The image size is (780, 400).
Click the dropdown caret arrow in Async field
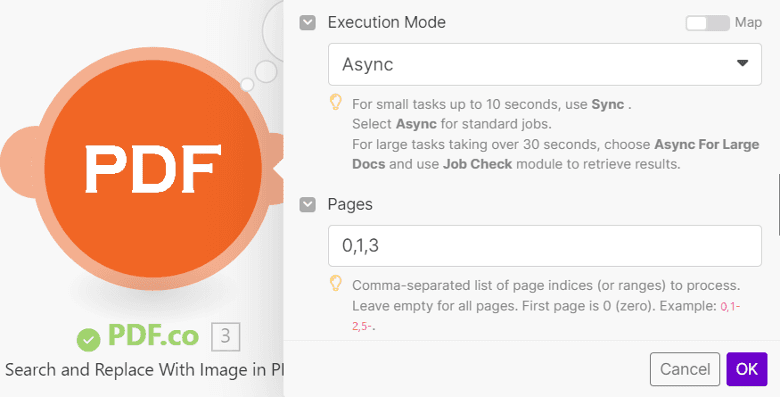[x=742, y=64]
